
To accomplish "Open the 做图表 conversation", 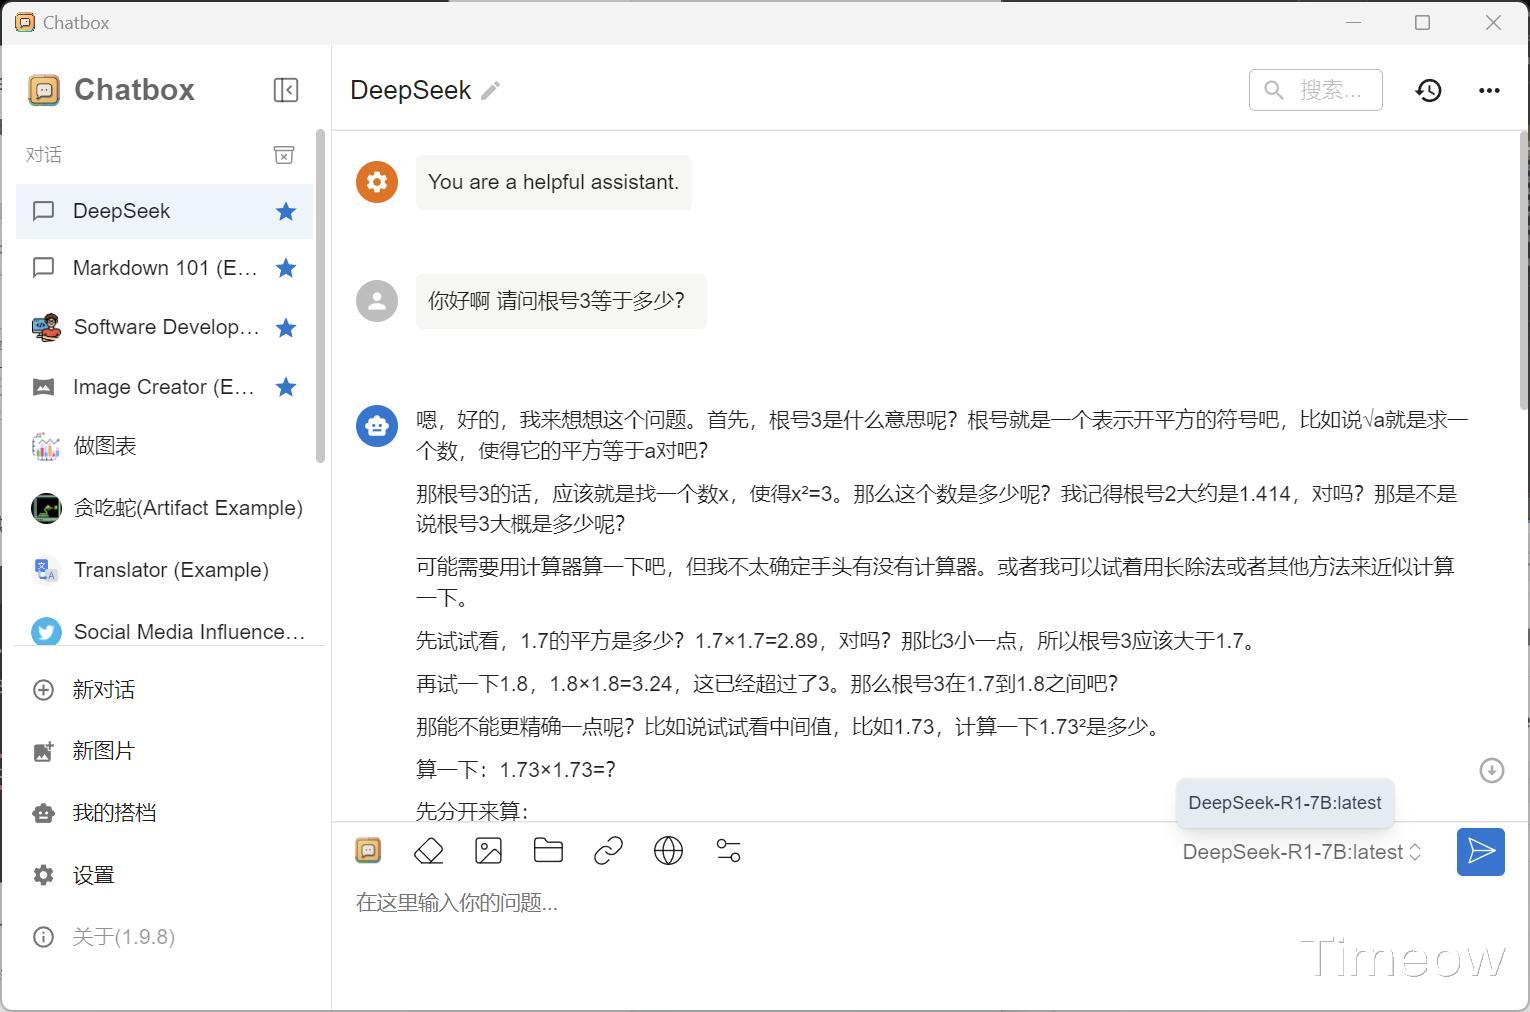I will point(165,446).
